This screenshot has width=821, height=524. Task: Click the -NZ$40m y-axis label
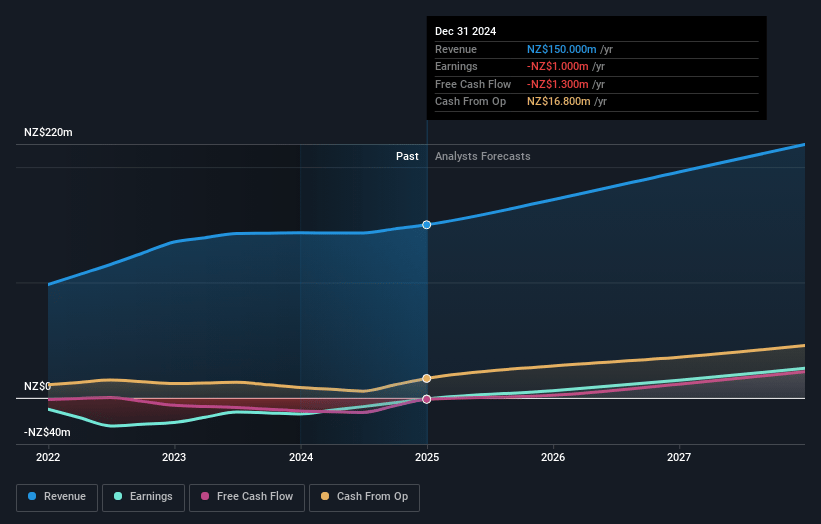(x=47, y=432)
